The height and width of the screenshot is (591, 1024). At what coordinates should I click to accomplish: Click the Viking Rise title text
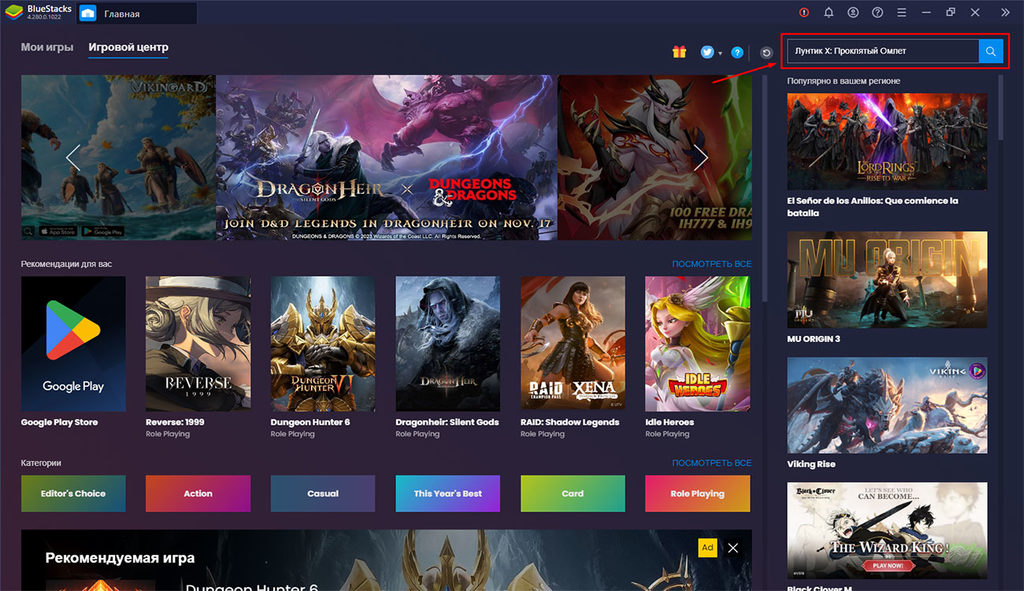[811, 464]
